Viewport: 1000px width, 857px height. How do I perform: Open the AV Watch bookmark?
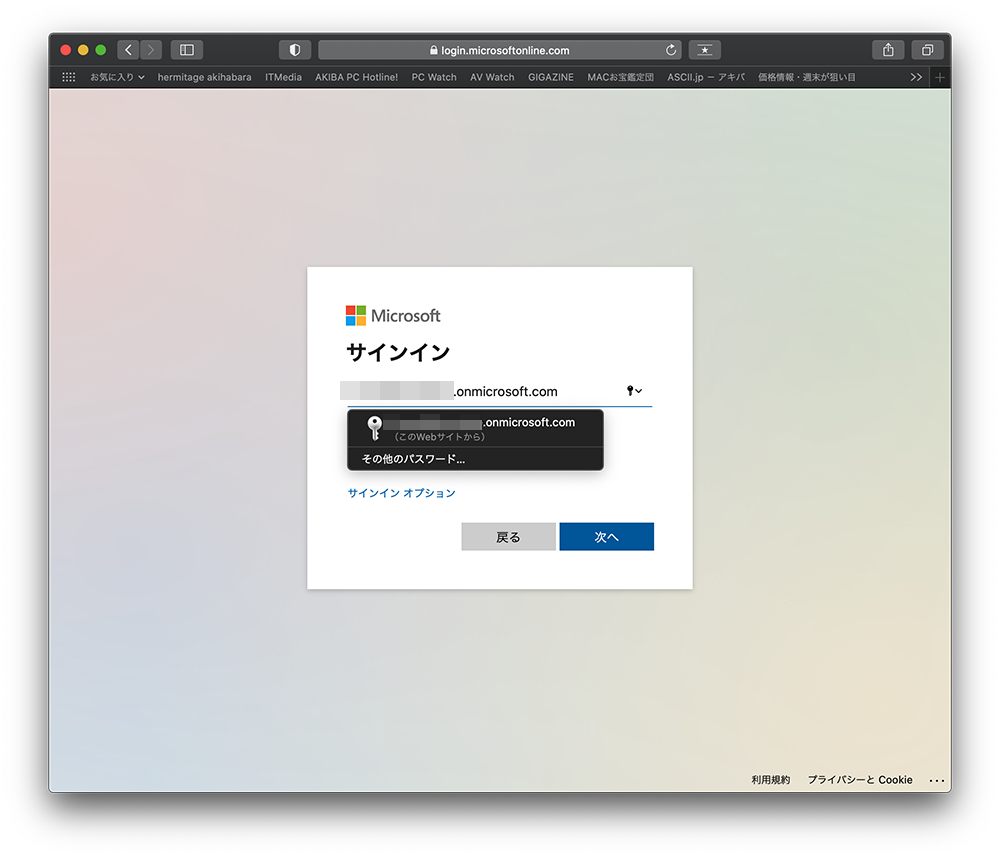pyautogui.click(x=492, y=77)
